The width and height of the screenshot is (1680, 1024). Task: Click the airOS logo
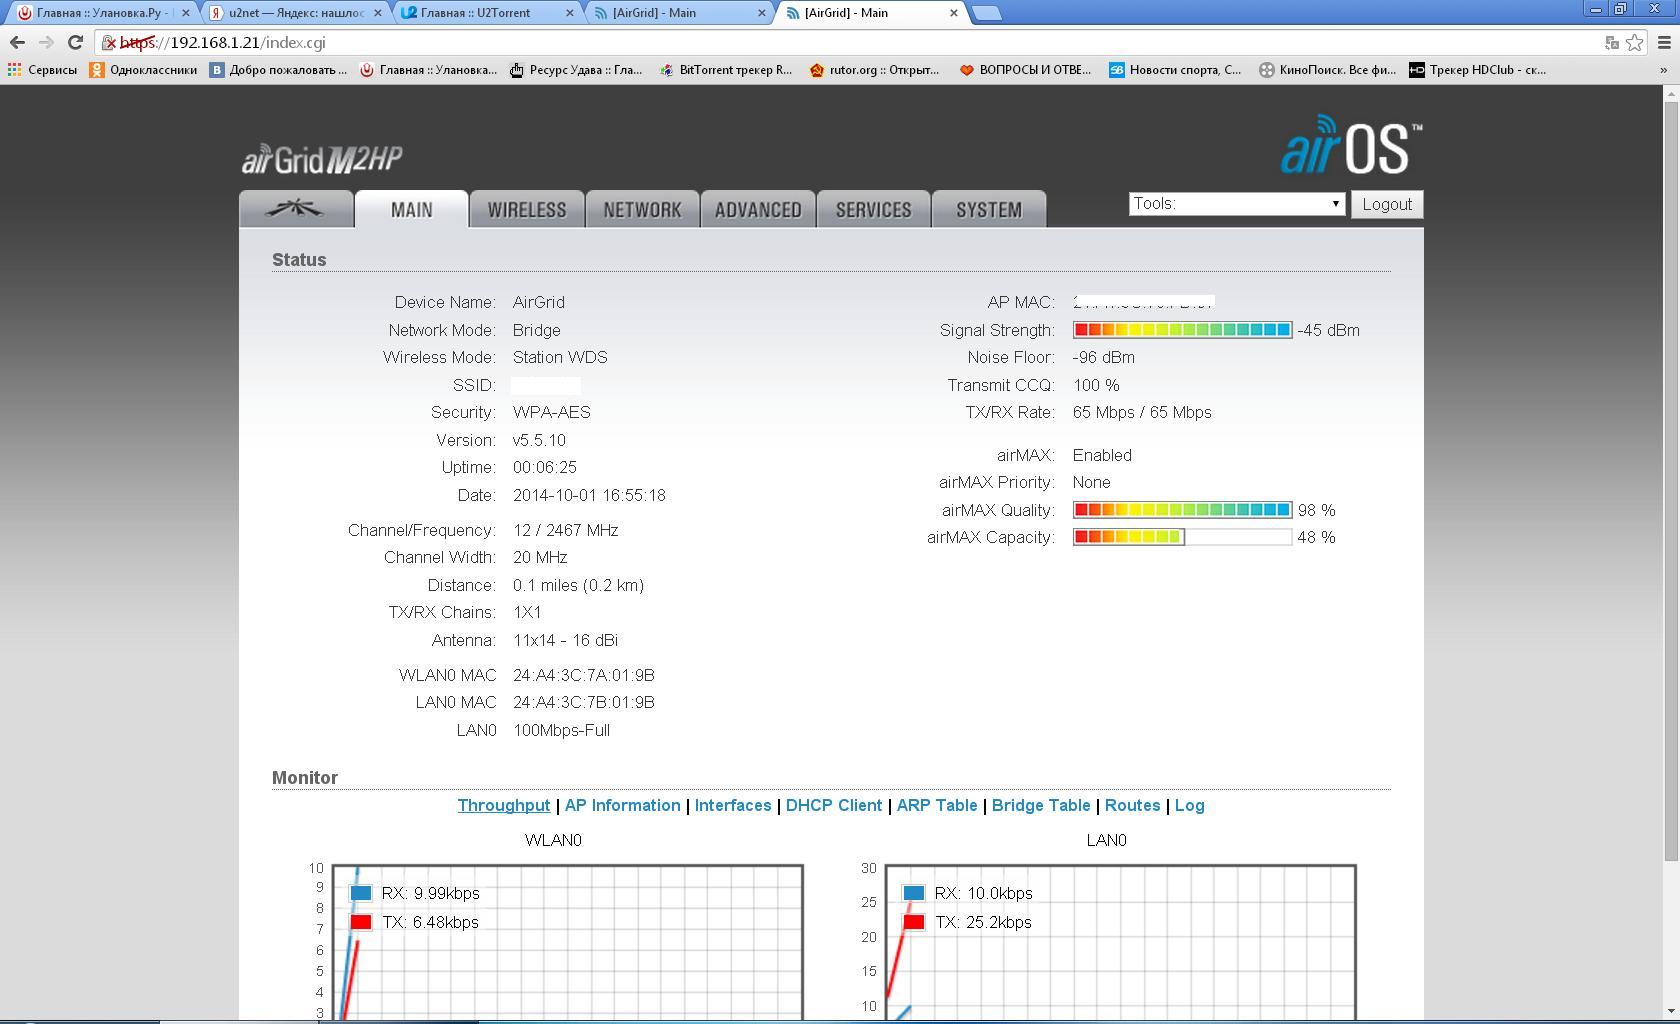1351,145
